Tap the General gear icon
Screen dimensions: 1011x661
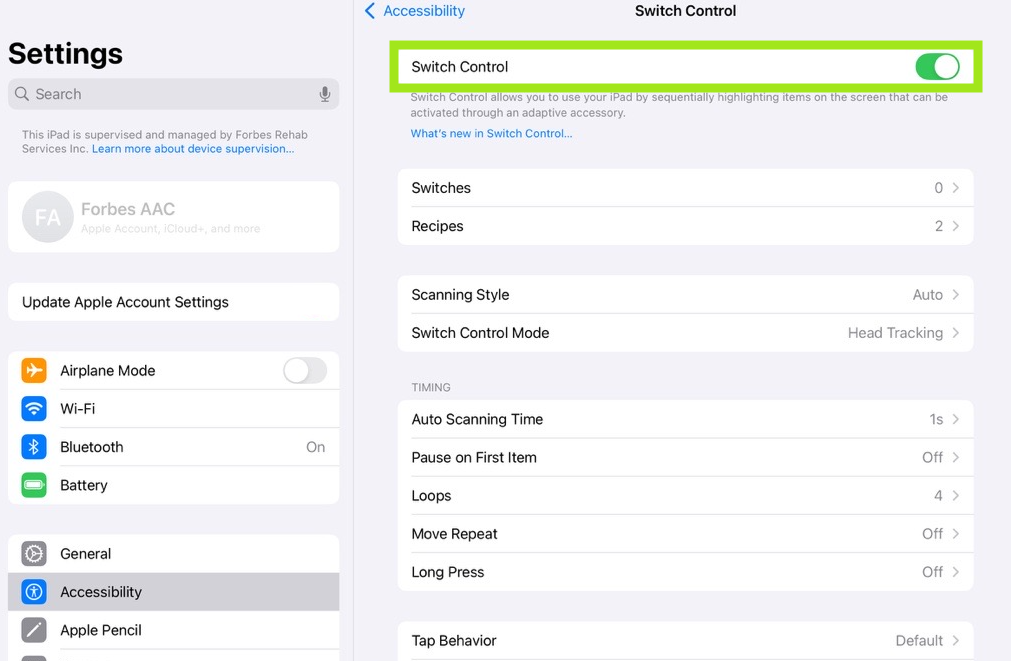click(x=34, y=554)
